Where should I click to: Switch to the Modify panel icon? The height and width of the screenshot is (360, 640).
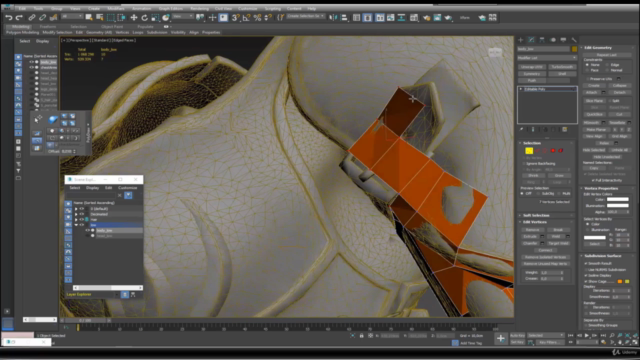click(x=531, y=40)
